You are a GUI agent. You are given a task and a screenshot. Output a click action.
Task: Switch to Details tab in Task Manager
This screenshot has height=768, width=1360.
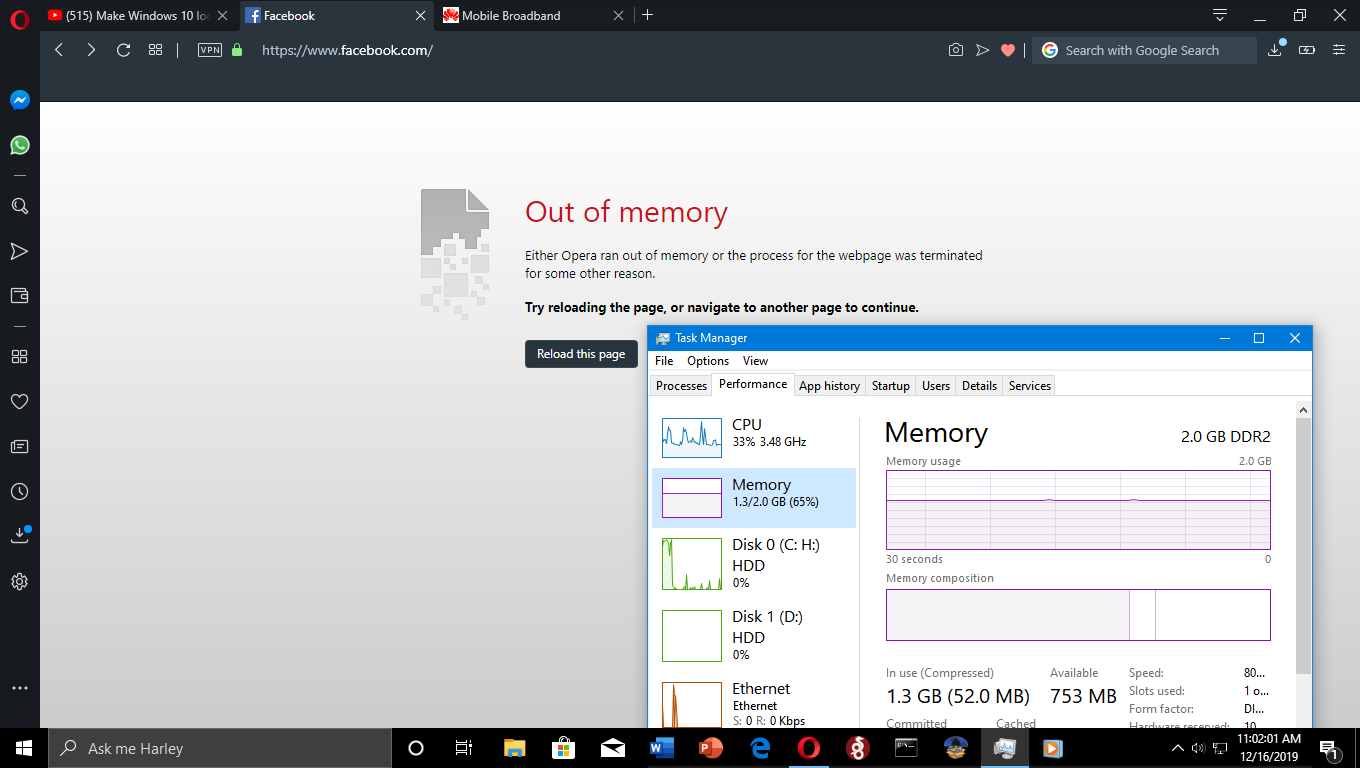pyautogui.click(x=979, y=386)
